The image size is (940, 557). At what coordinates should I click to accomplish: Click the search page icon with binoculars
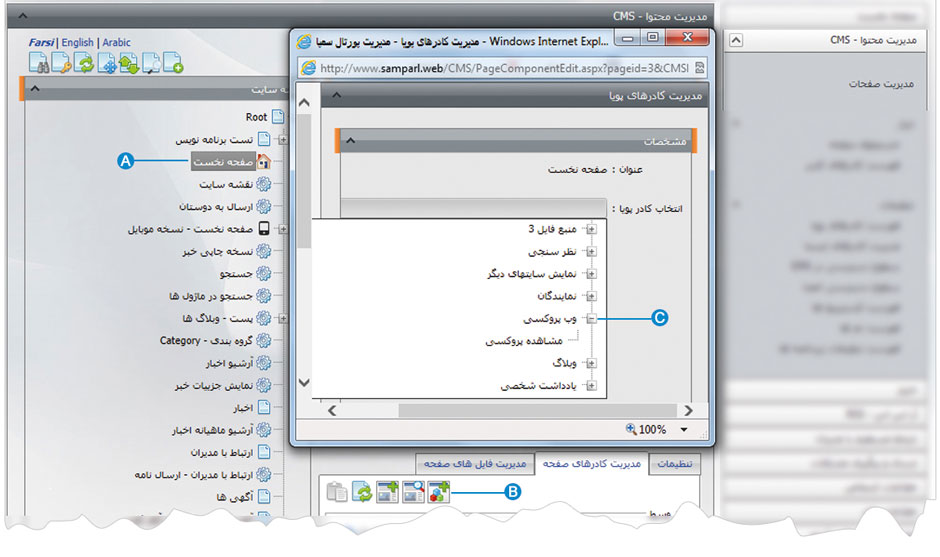[x=40, y=64]
